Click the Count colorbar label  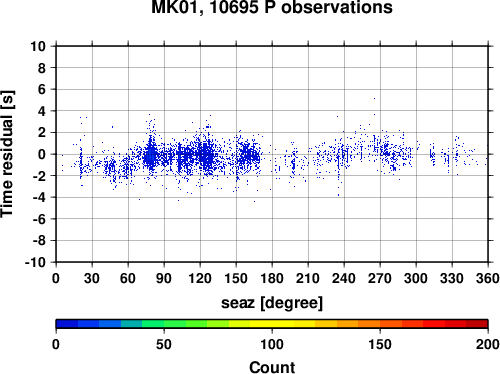272,367
